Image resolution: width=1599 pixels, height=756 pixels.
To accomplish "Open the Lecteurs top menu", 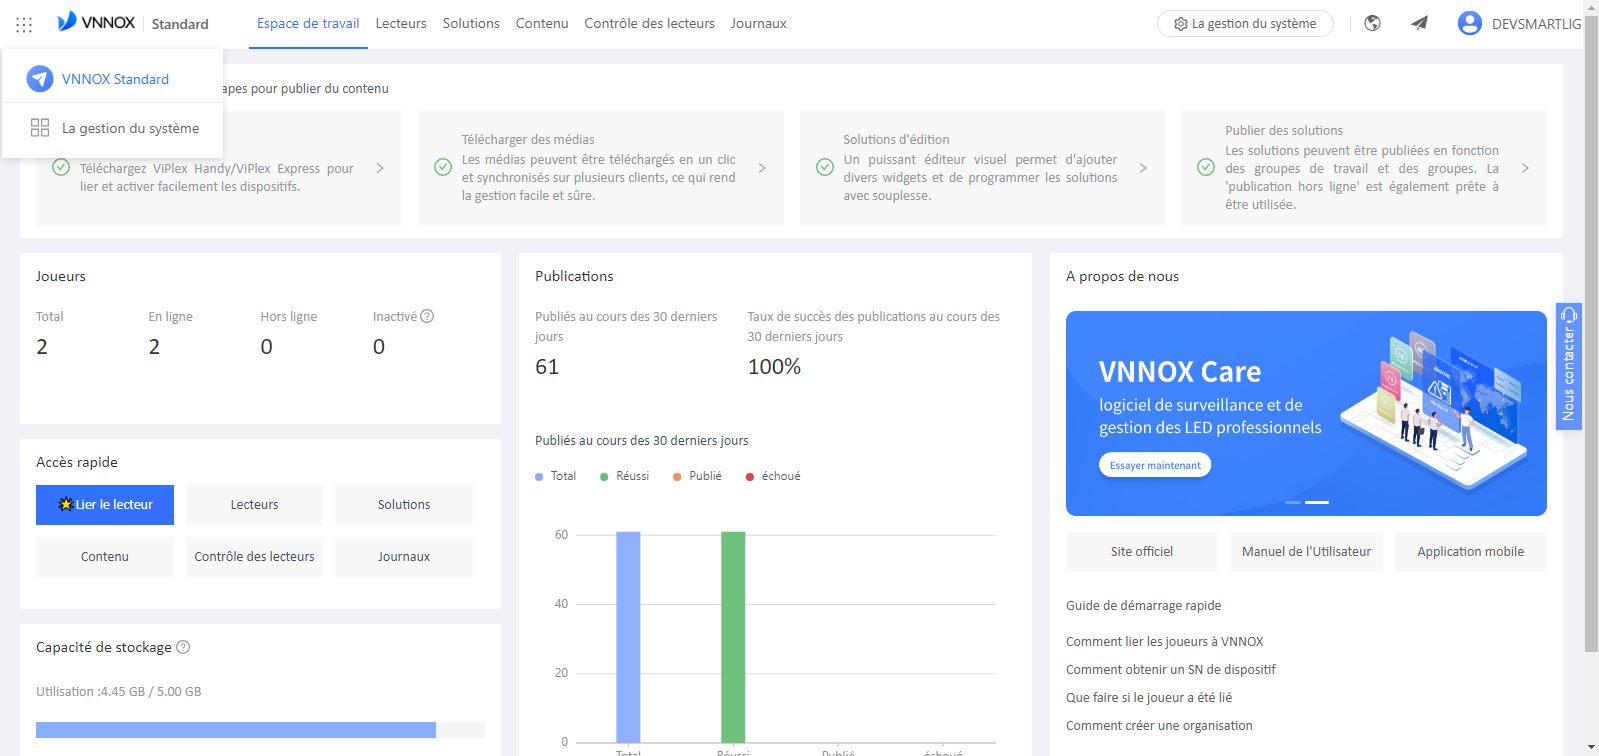I will (401, 23).
